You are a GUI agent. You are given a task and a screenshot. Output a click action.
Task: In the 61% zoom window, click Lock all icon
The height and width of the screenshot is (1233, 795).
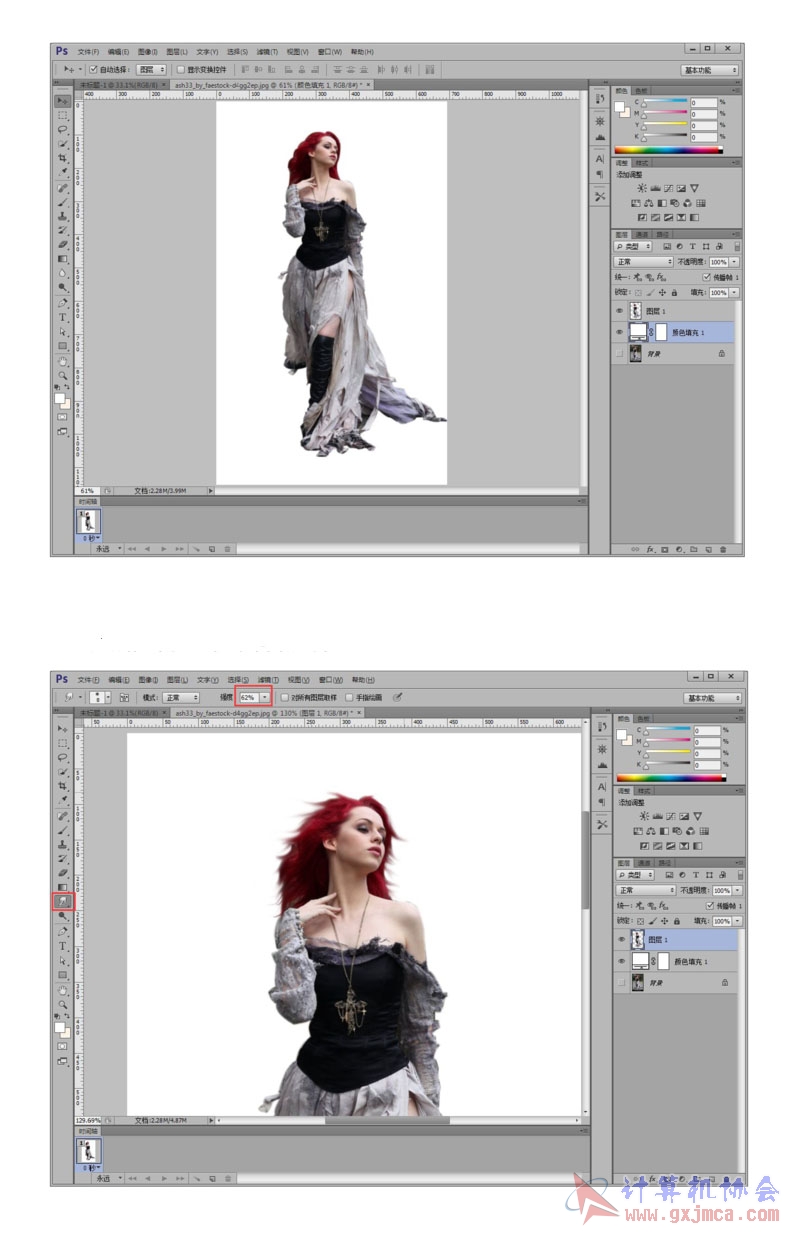(x=674, y=292)
